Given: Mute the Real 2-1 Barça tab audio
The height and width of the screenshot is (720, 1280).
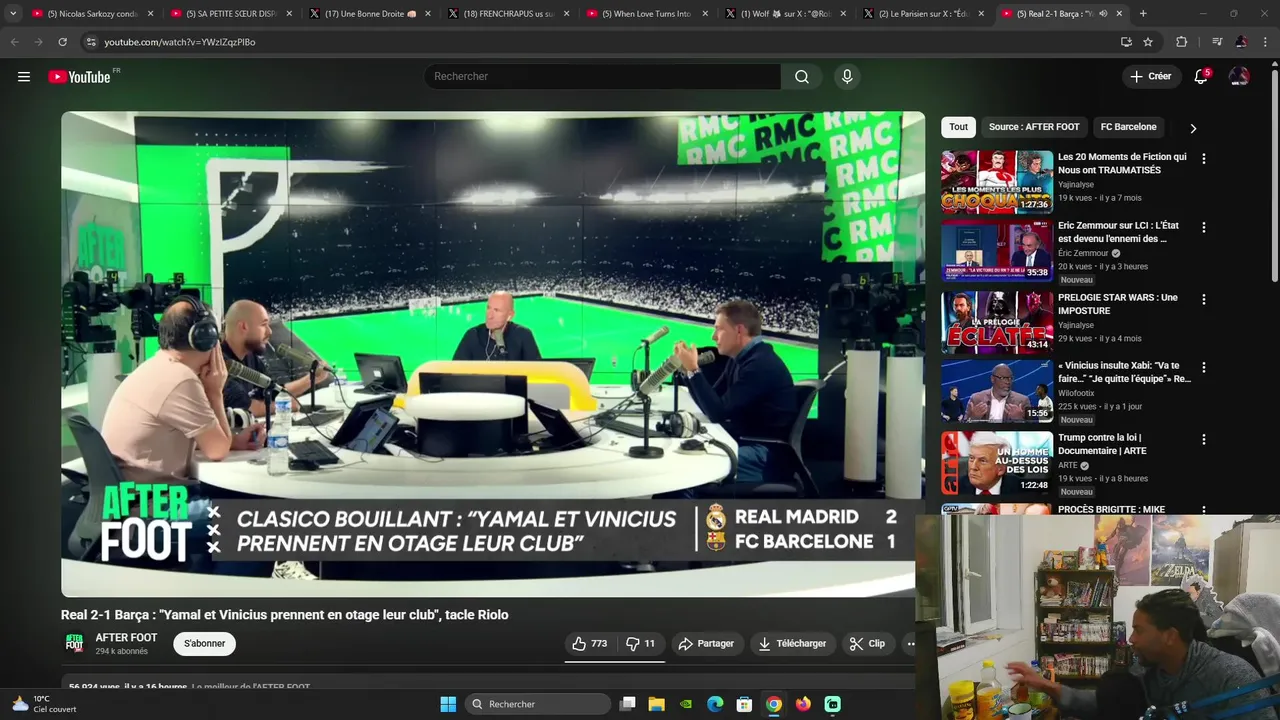Looking at the screenshot, I should point(1103,13).
